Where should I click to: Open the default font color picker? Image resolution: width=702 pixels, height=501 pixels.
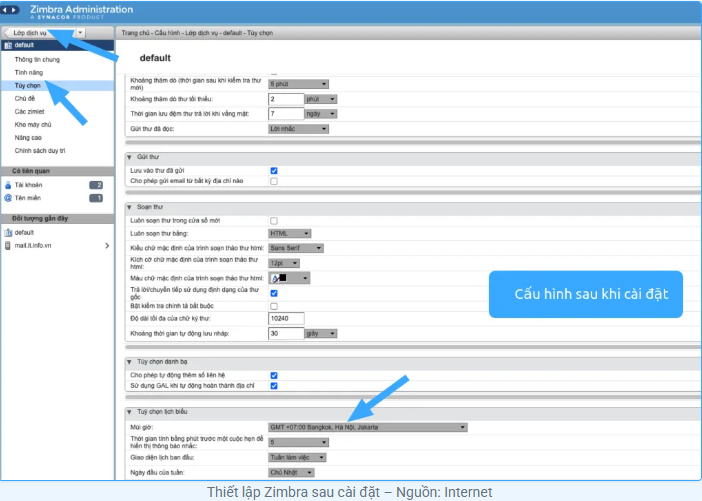289,278
